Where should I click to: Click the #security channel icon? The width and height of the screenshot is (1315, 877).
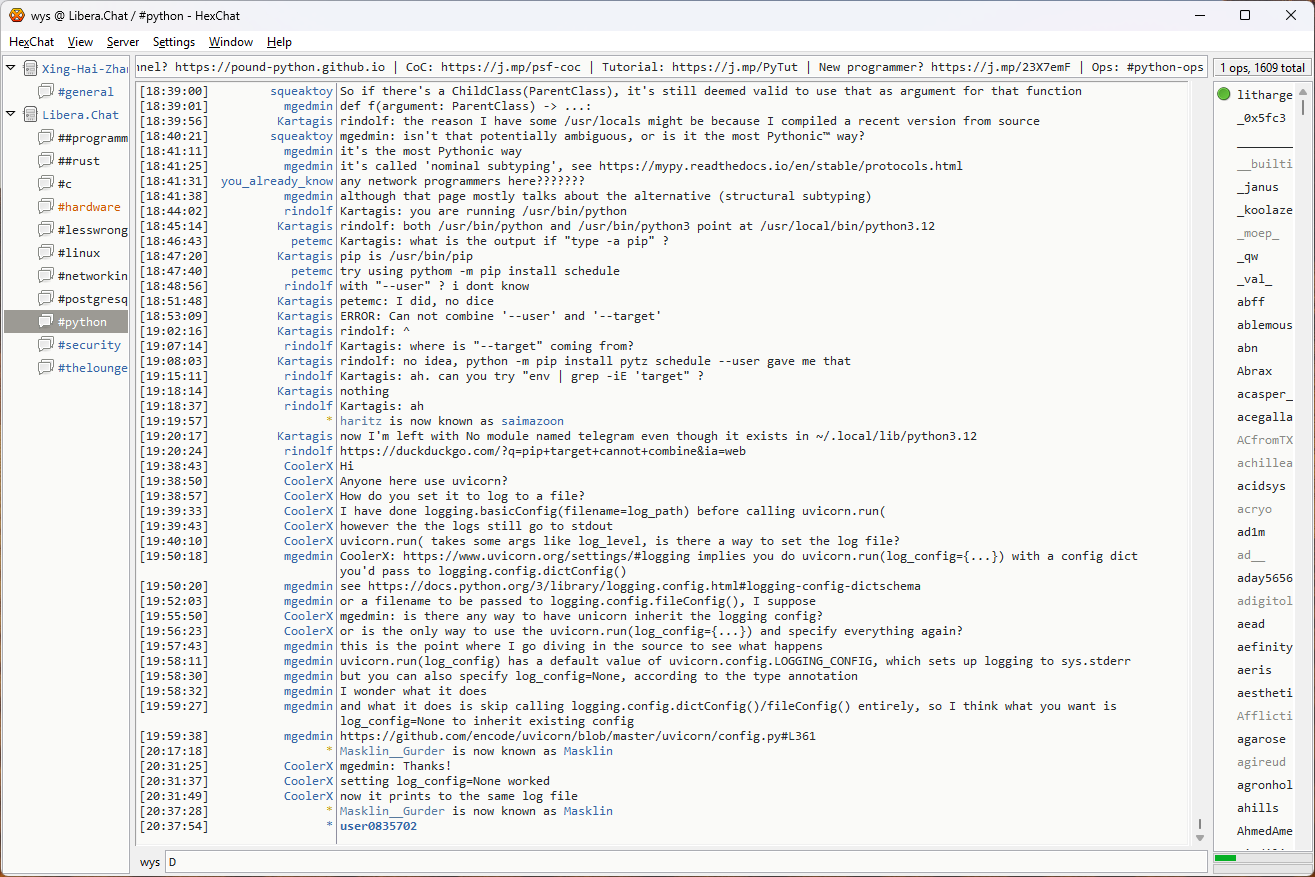point(46,344)
